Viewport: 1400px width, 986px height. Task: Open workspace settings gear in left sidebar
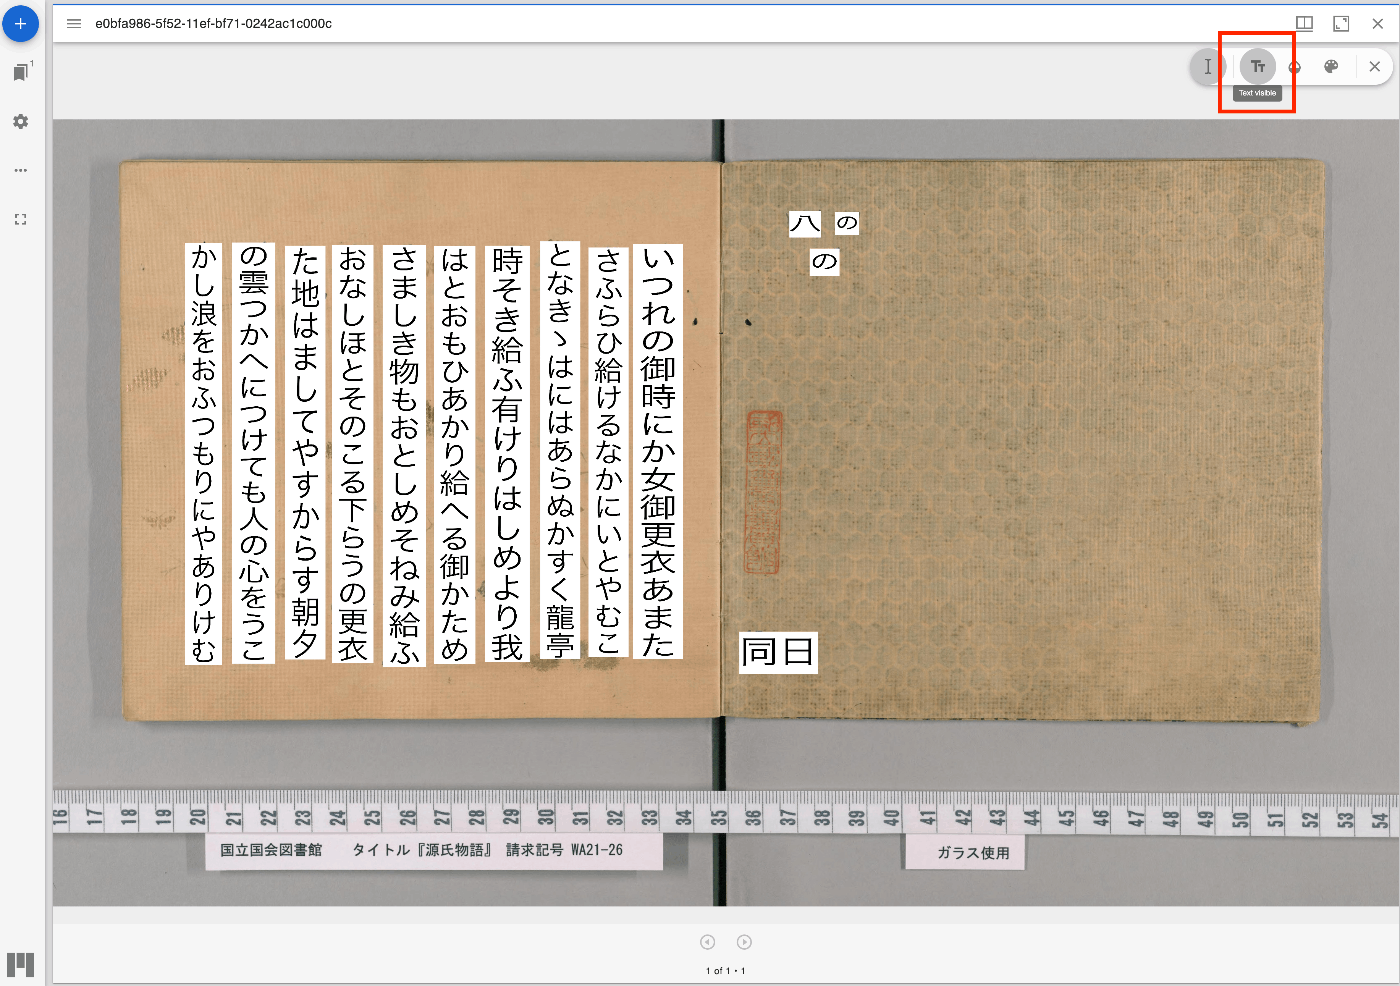pos(20,121)
